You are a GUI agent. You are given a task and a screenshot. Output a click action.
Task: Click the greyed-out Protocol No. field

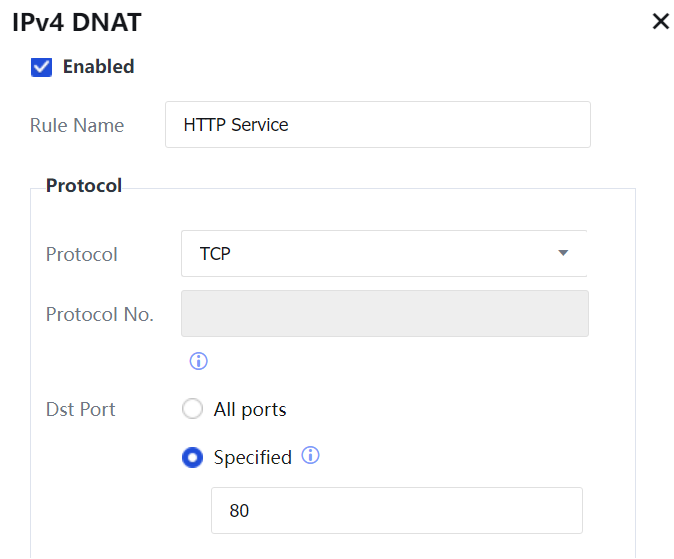coord(384,314)
